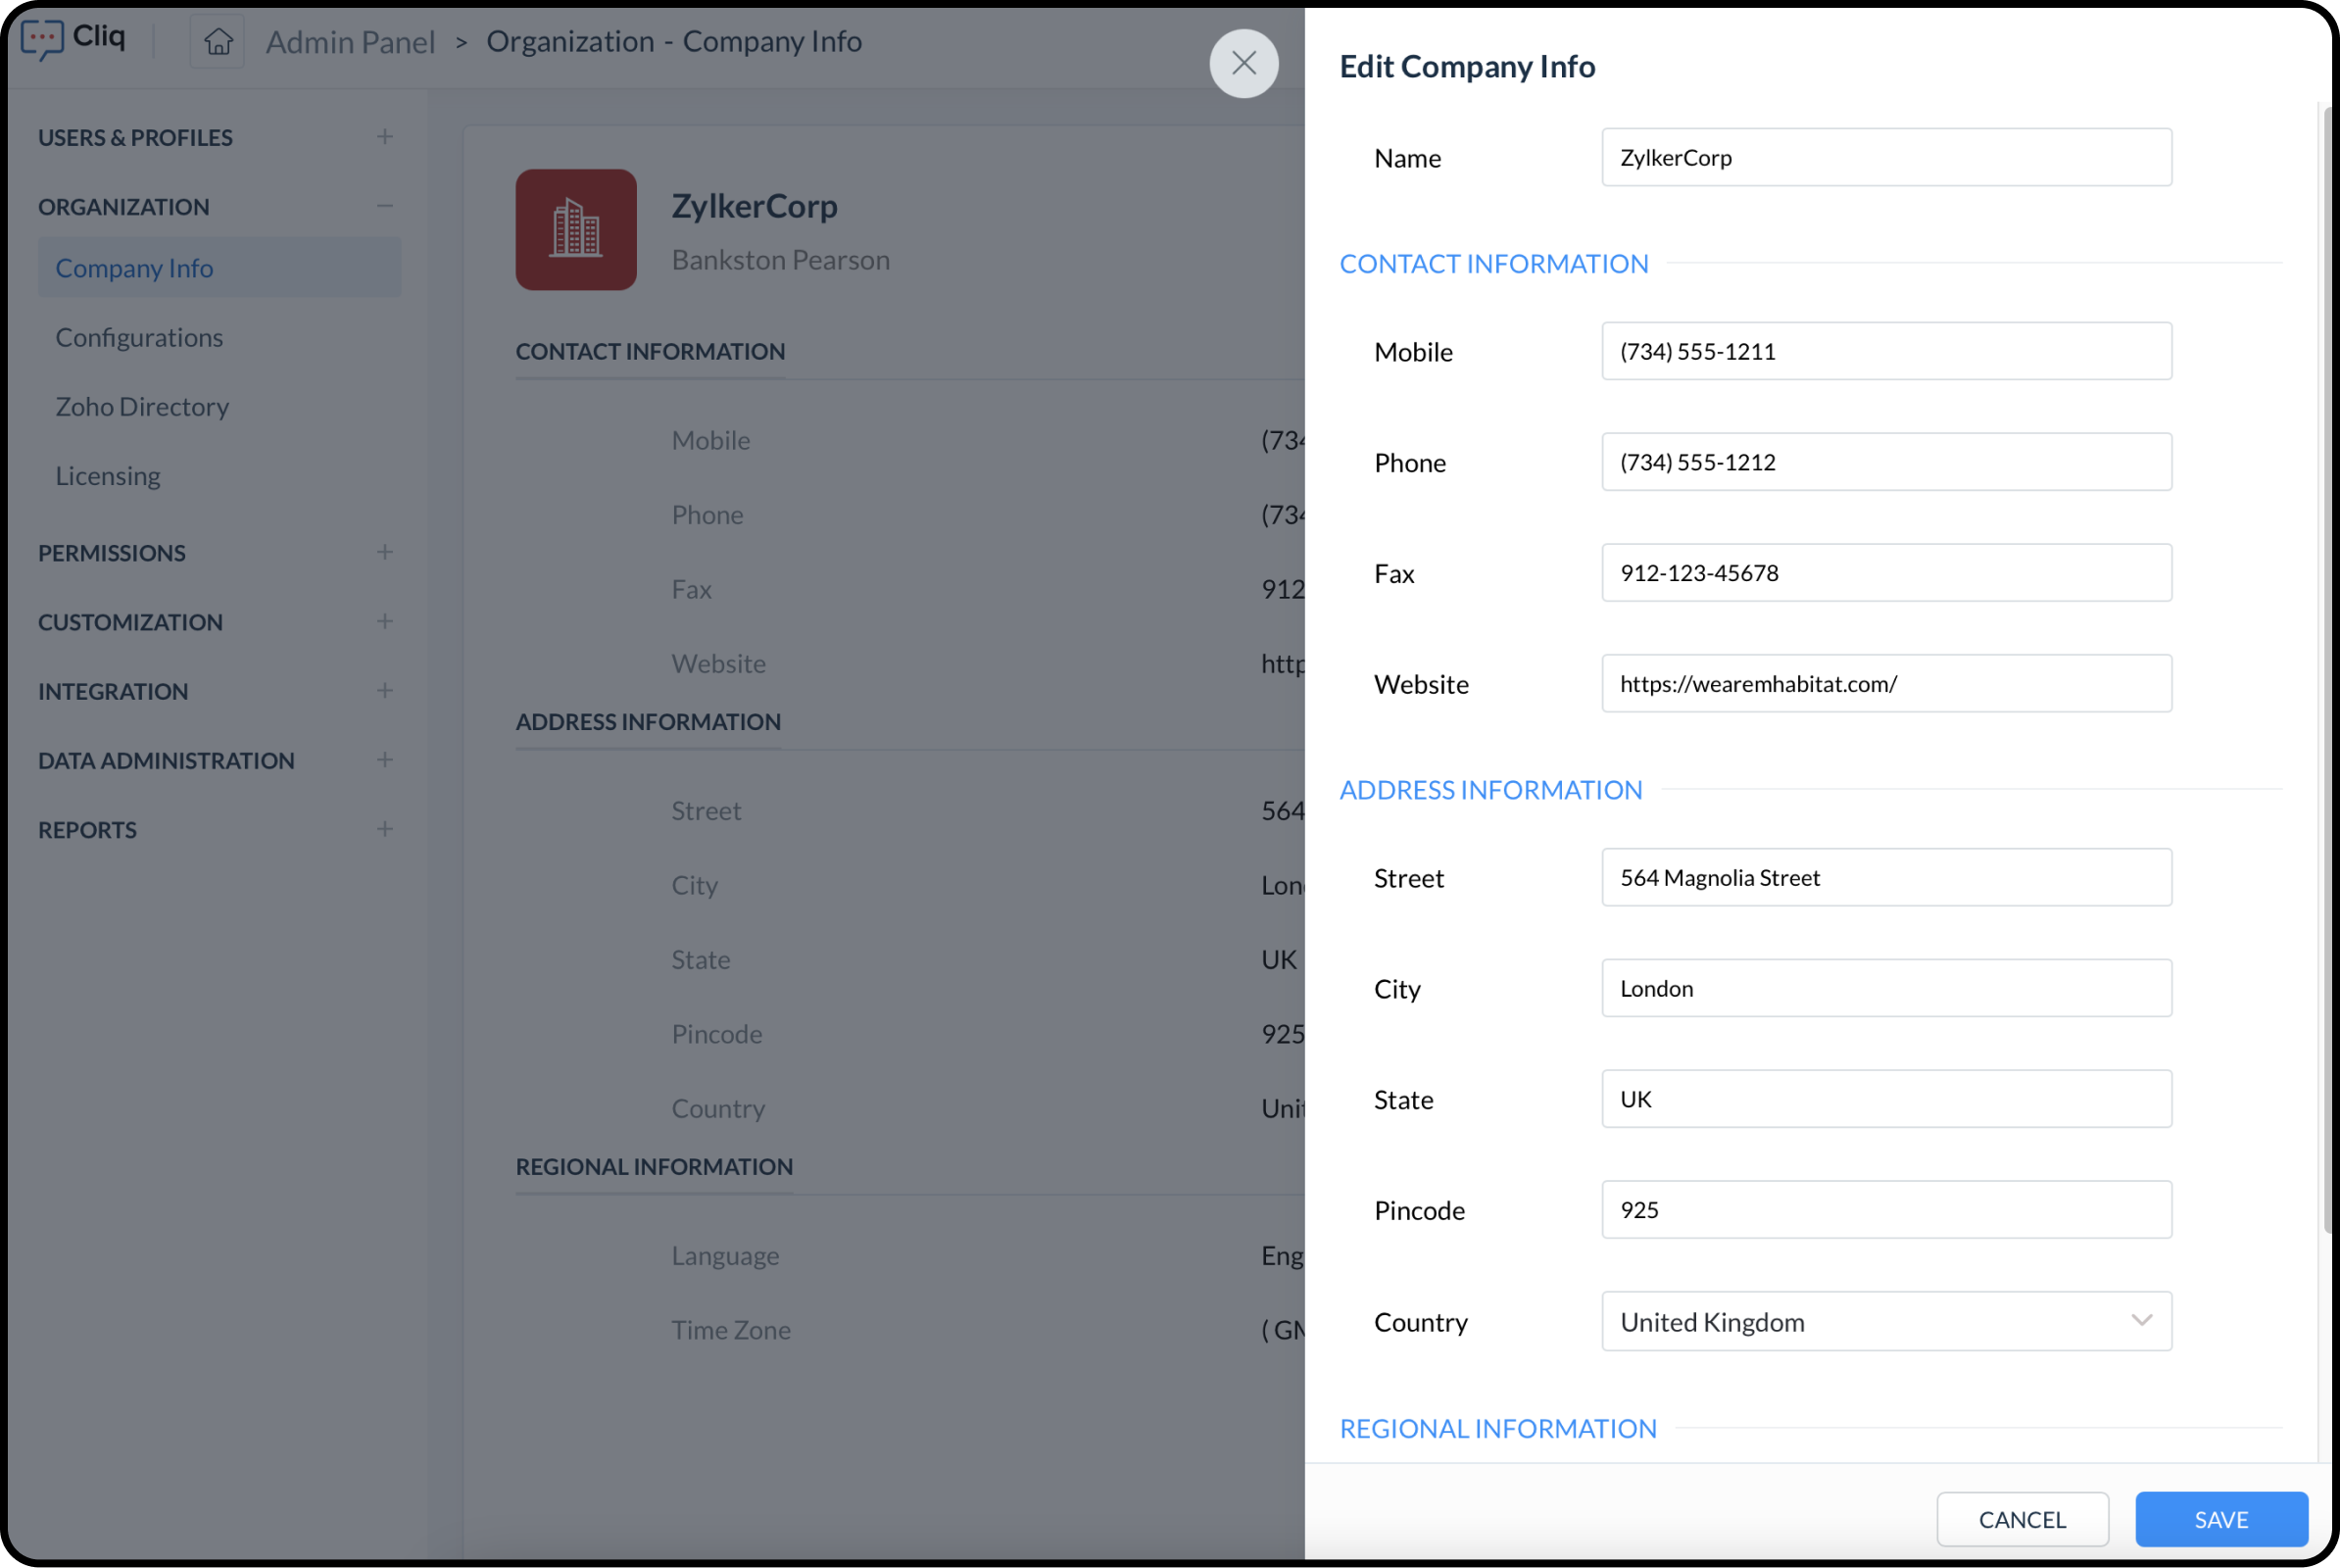Screen dimensions: 2340x1568
Task: Expand the Reports section
Action: coord(384,829)
